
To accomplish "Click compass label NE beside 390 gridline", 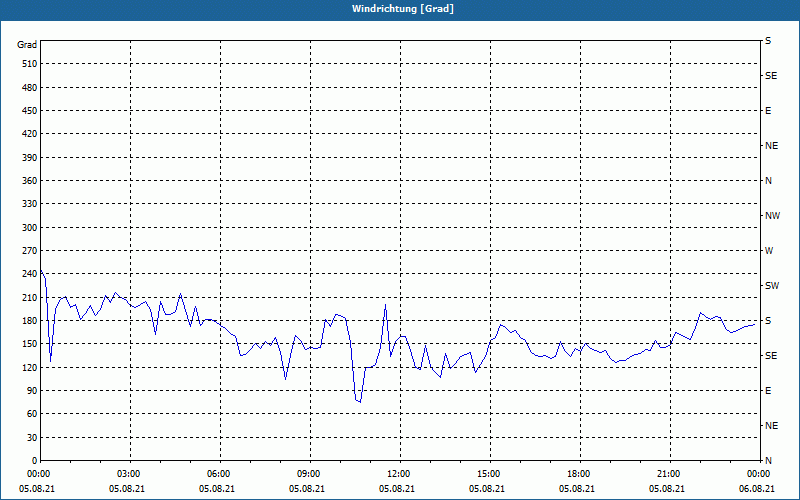I will tap(771, 146).
